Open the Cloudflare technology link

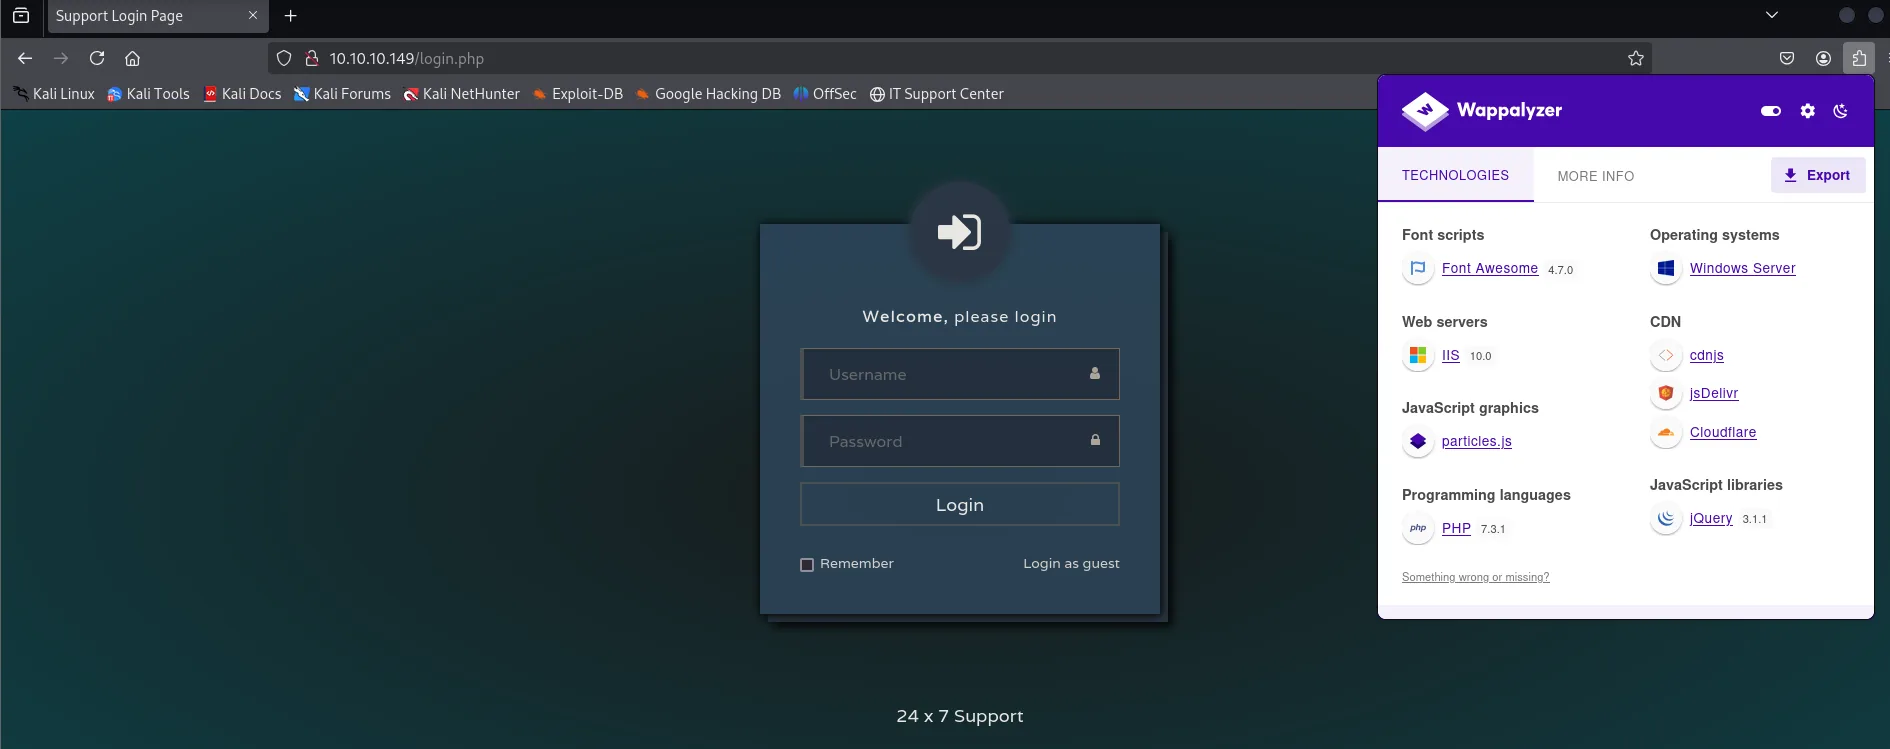point(1723,433)
